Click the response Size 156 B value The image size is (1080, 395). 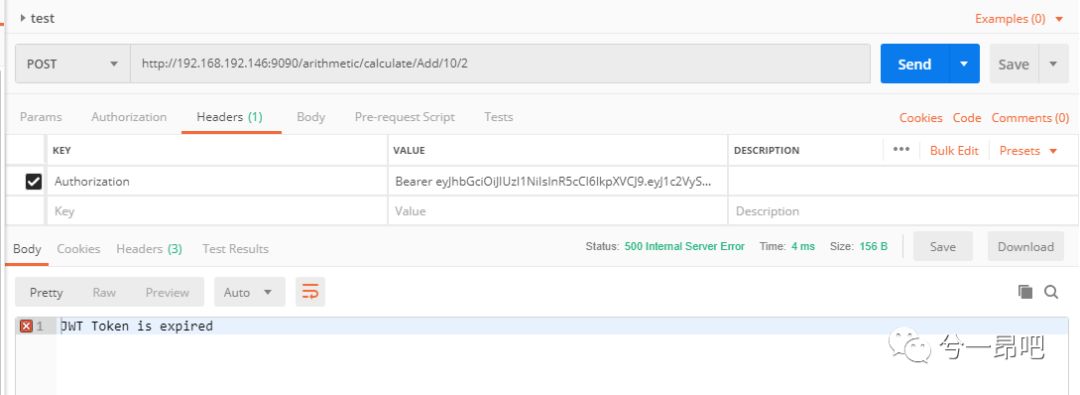873,246
